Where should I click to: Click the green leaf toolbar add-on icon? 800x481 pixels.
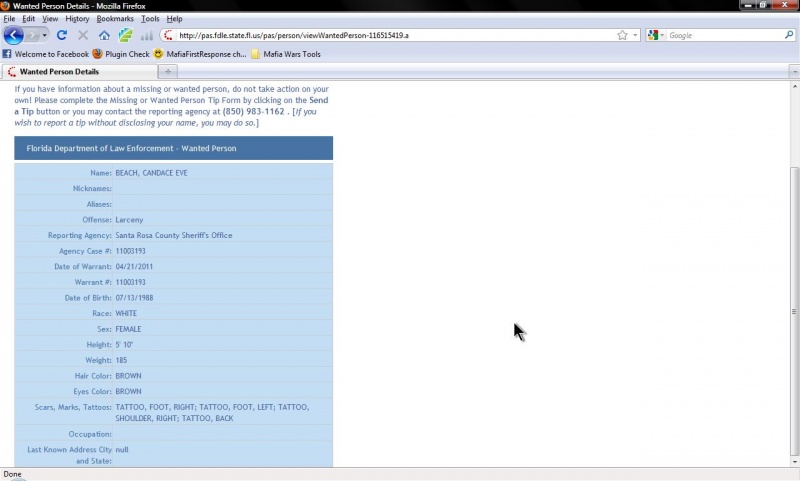tap(126, 35)
